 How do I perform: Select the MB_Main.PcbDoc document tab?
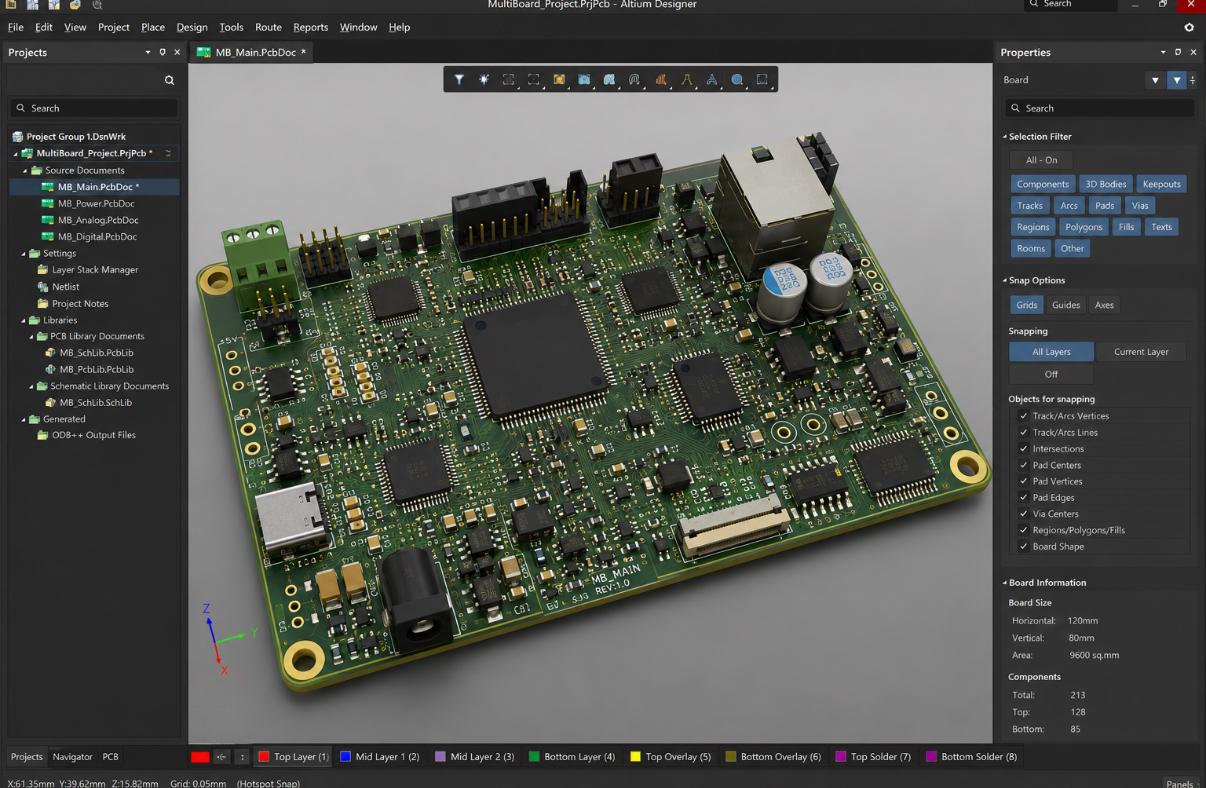252,52
